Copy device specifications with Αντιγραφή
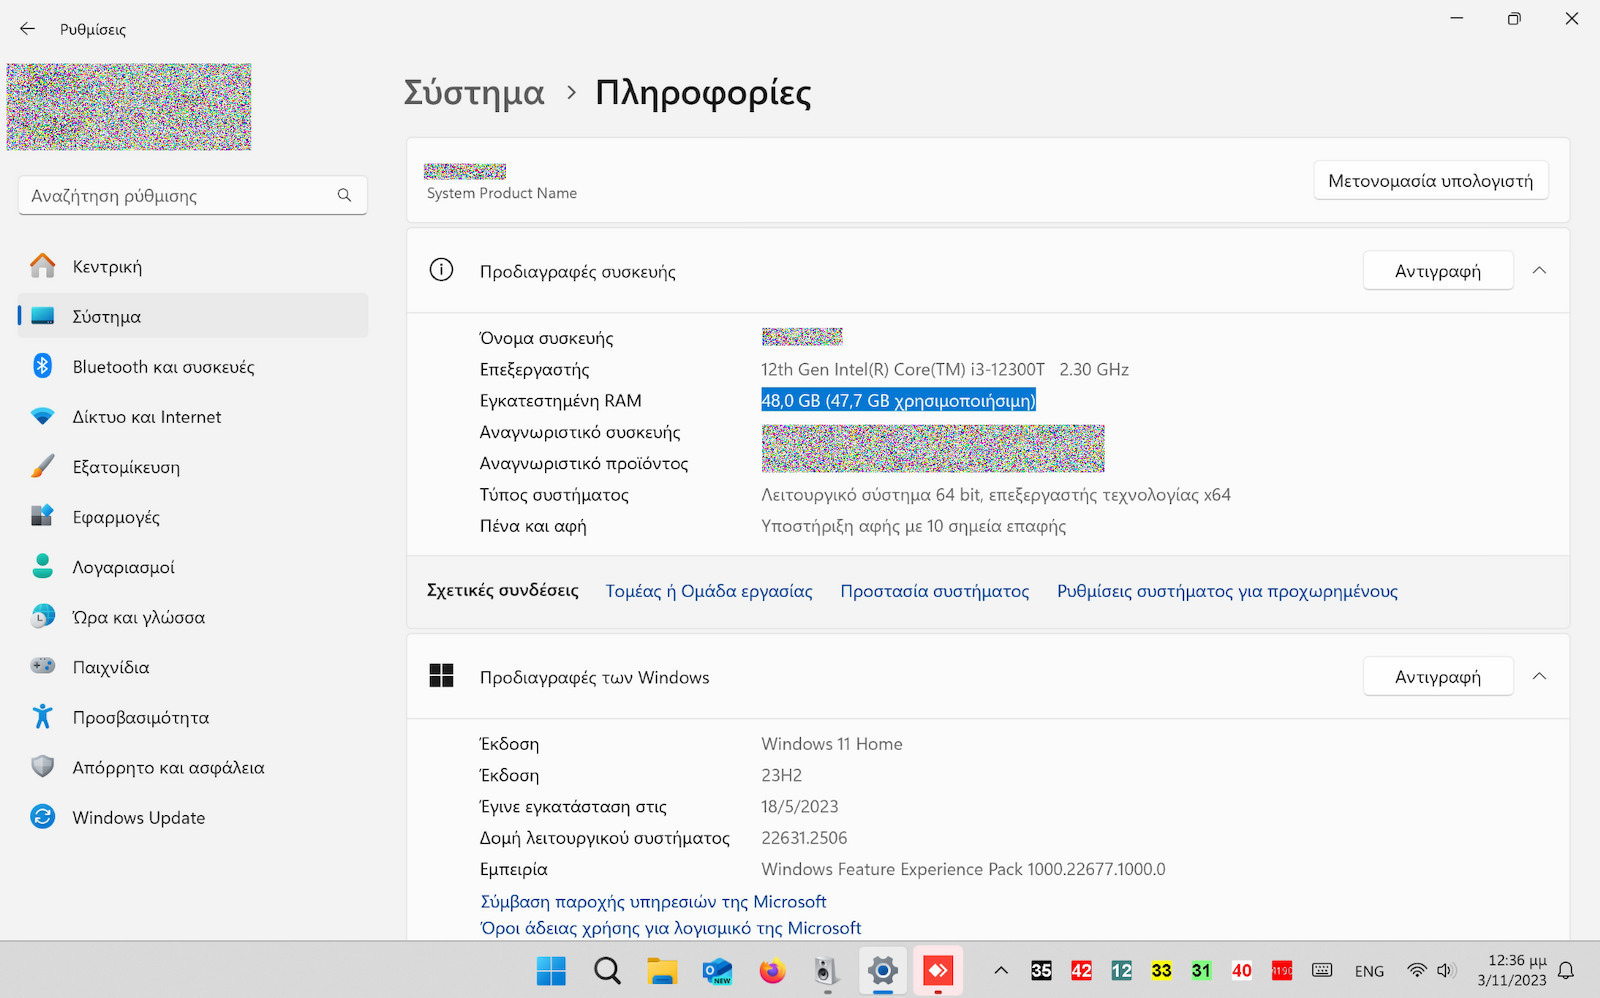Image resolution: width=1600 pixels, height=998 pixels. pos(1437,271)
